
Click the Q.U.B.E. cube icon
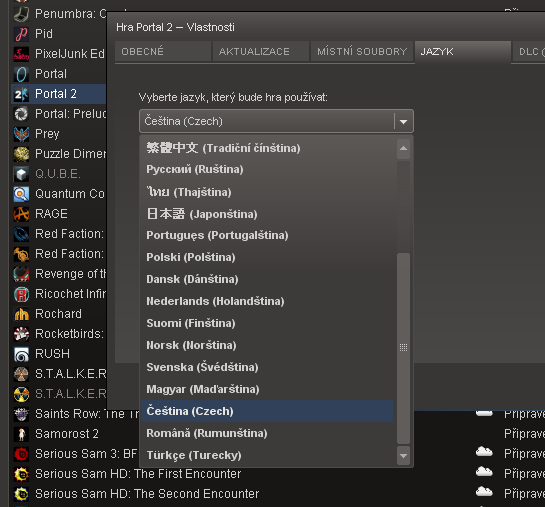21,174
